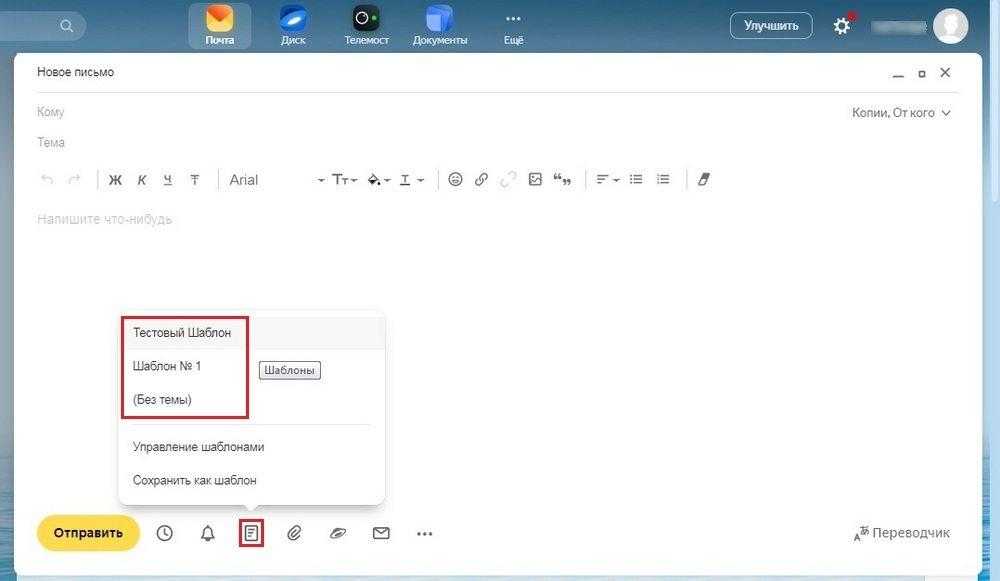Select the "Тестовый Шаблон" template

182,333
